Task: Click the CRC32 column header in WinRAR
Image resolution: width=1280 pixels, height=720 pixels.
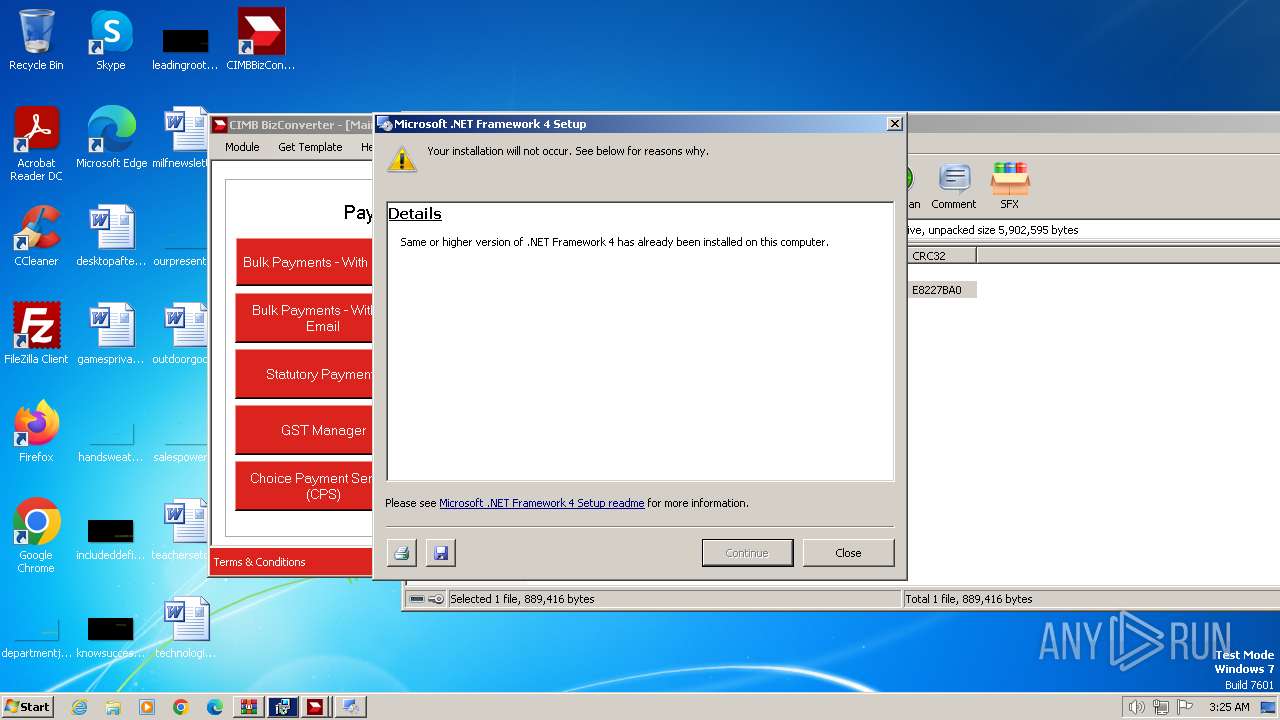Action: pos(942,256)
